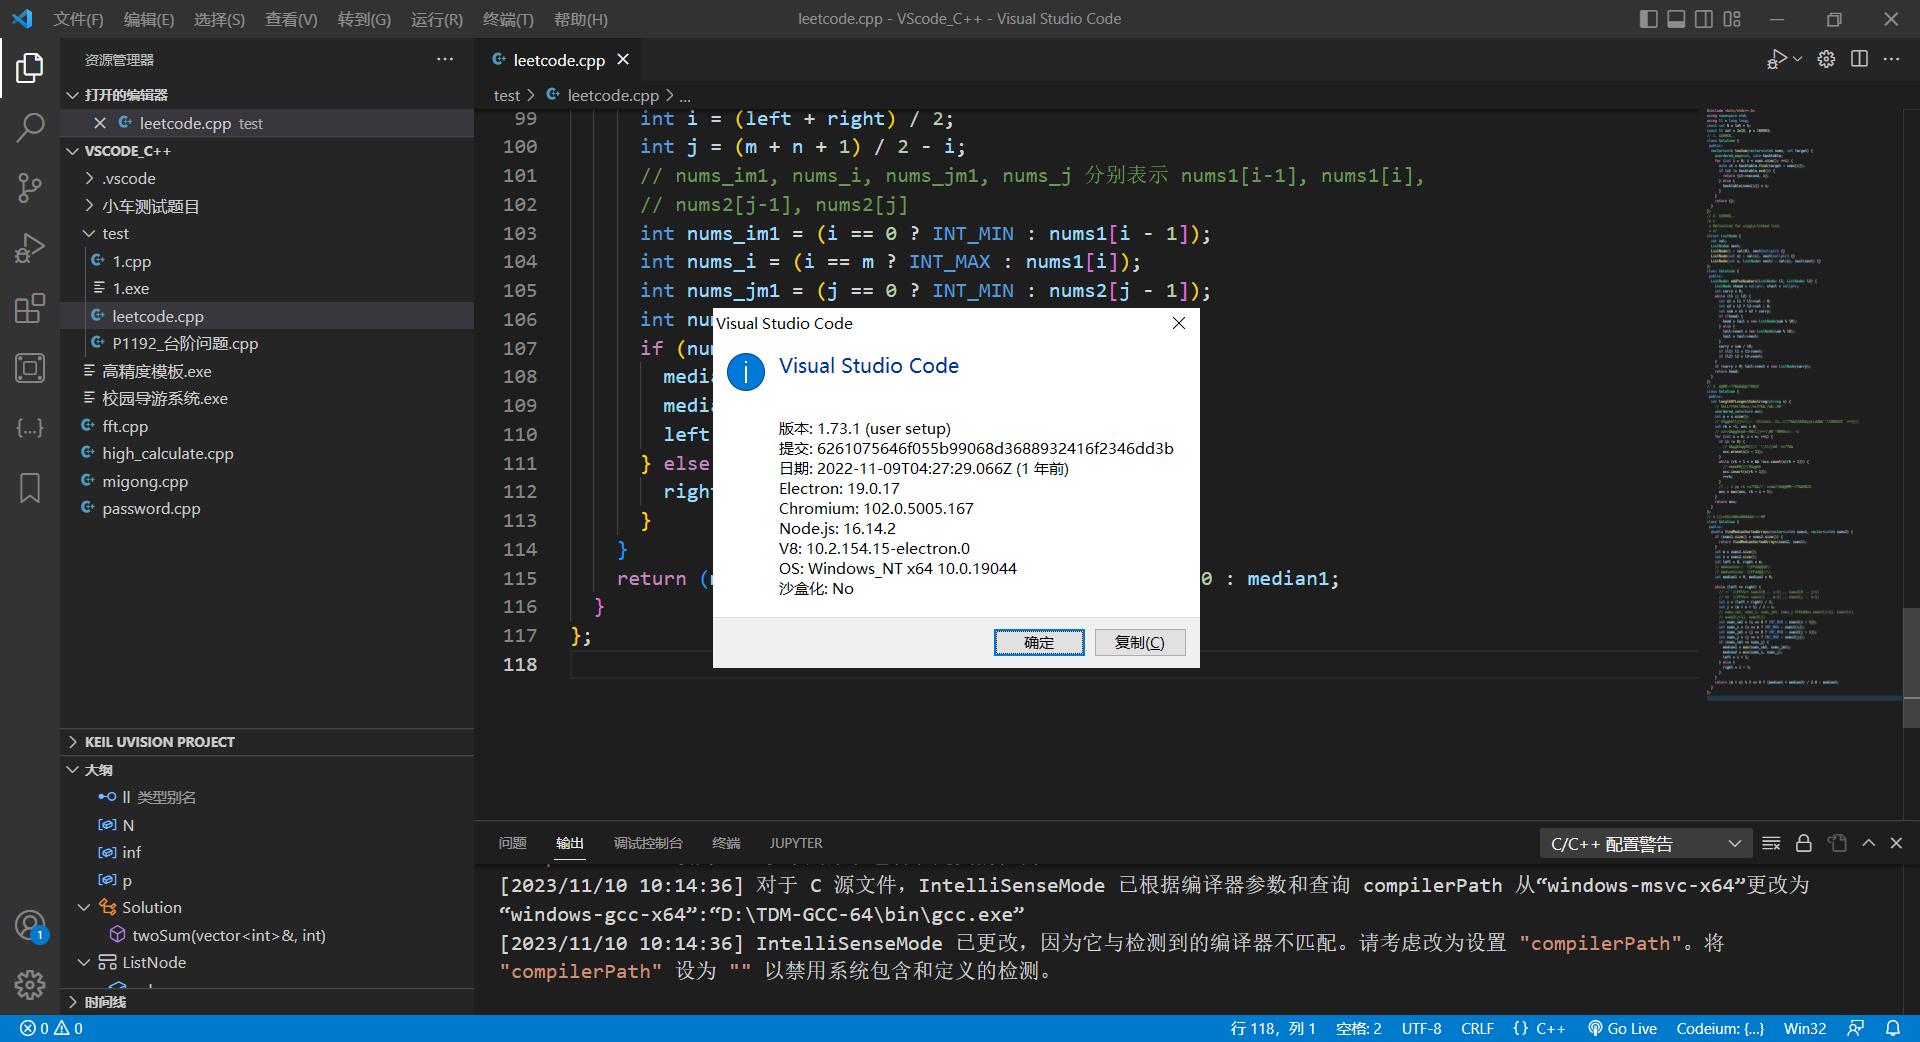
Task: Click the split editor right icon
Action: (x=1859, y=59)
